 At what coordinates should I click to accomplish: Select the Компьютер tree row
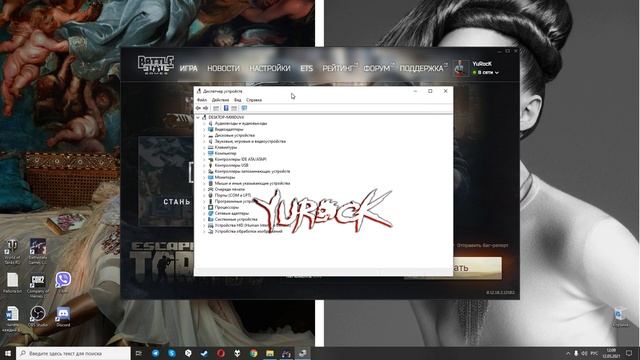coord(222,153)
